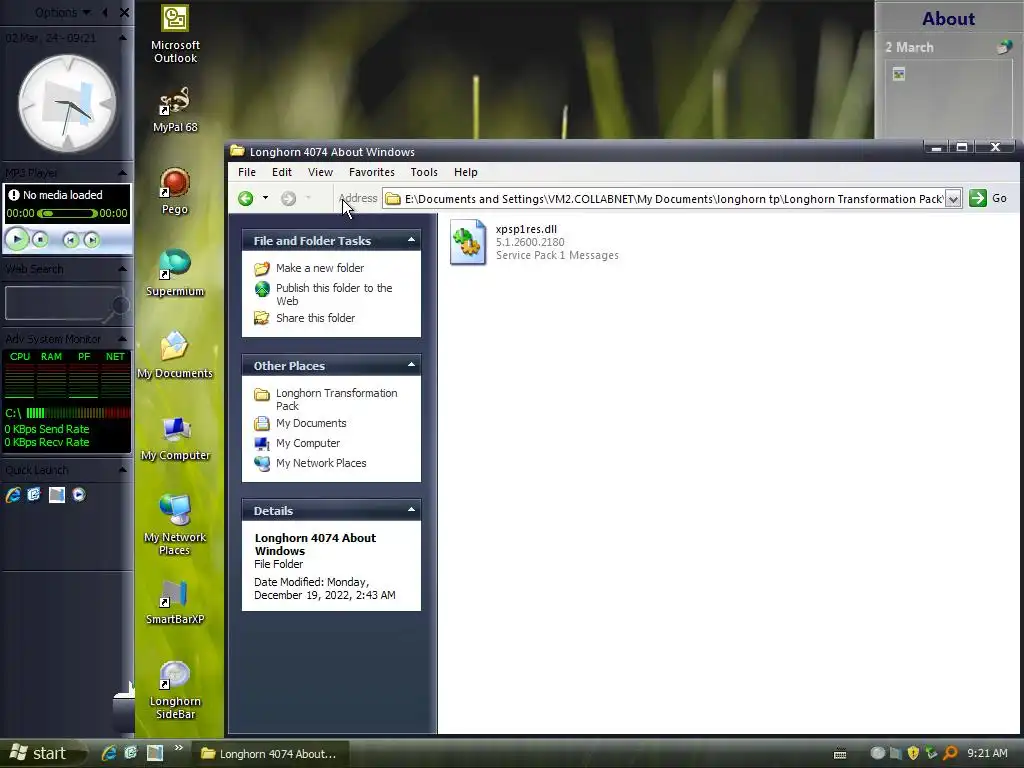Open the sidebar Options dropdown

tap(63, 12)
